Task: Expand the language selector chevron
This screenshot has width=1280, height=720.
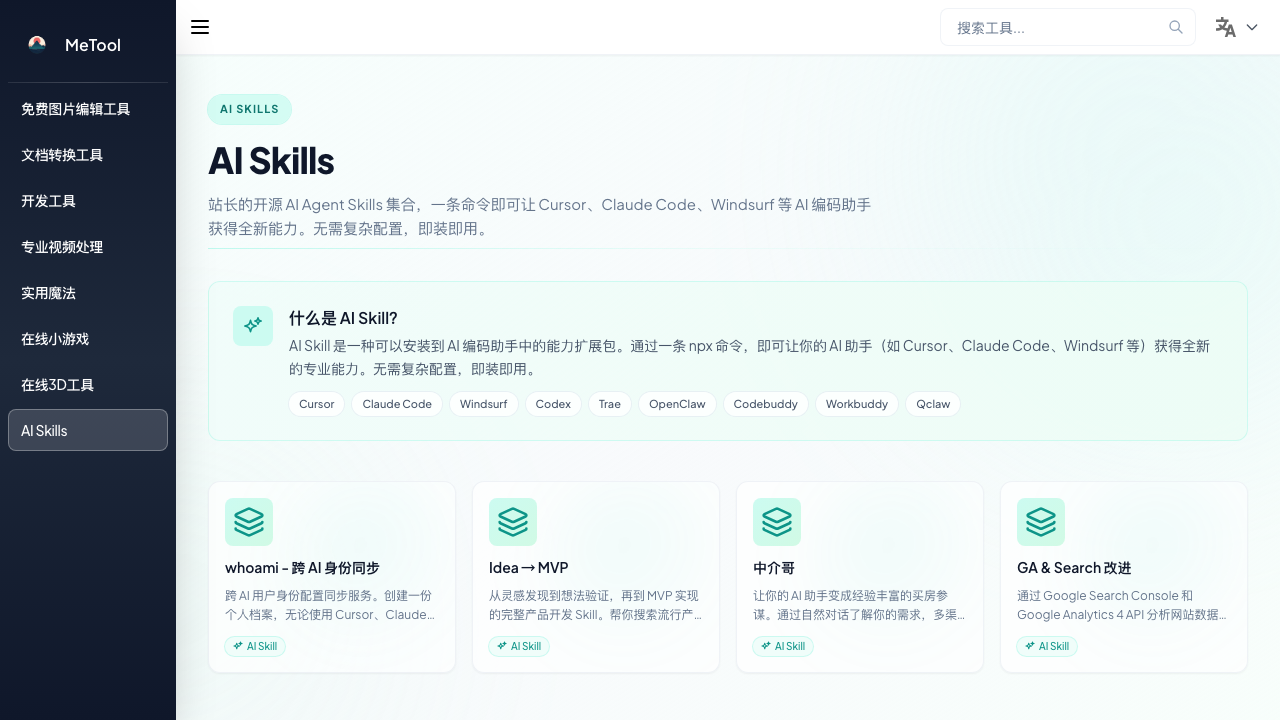Action: [x=1252, y=27]
